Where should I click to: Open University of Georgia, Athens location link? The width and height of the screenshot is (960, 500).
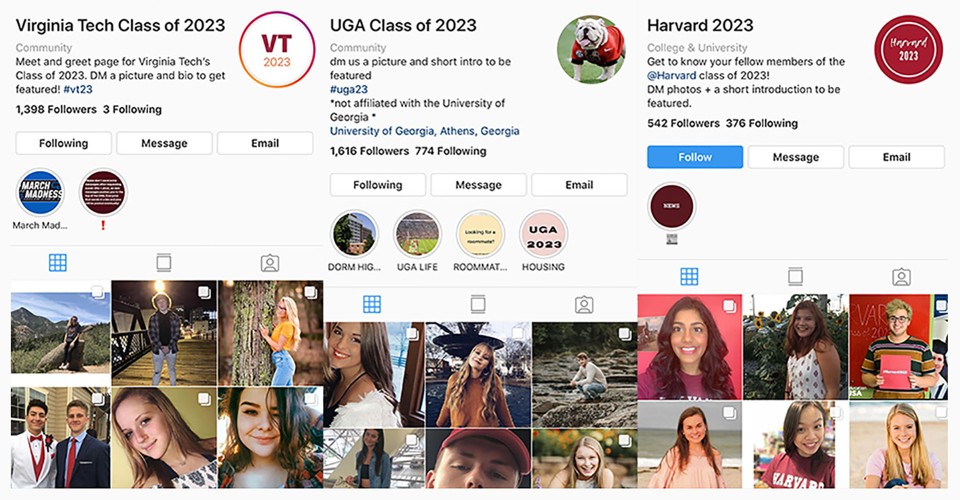tap(424, 131)
